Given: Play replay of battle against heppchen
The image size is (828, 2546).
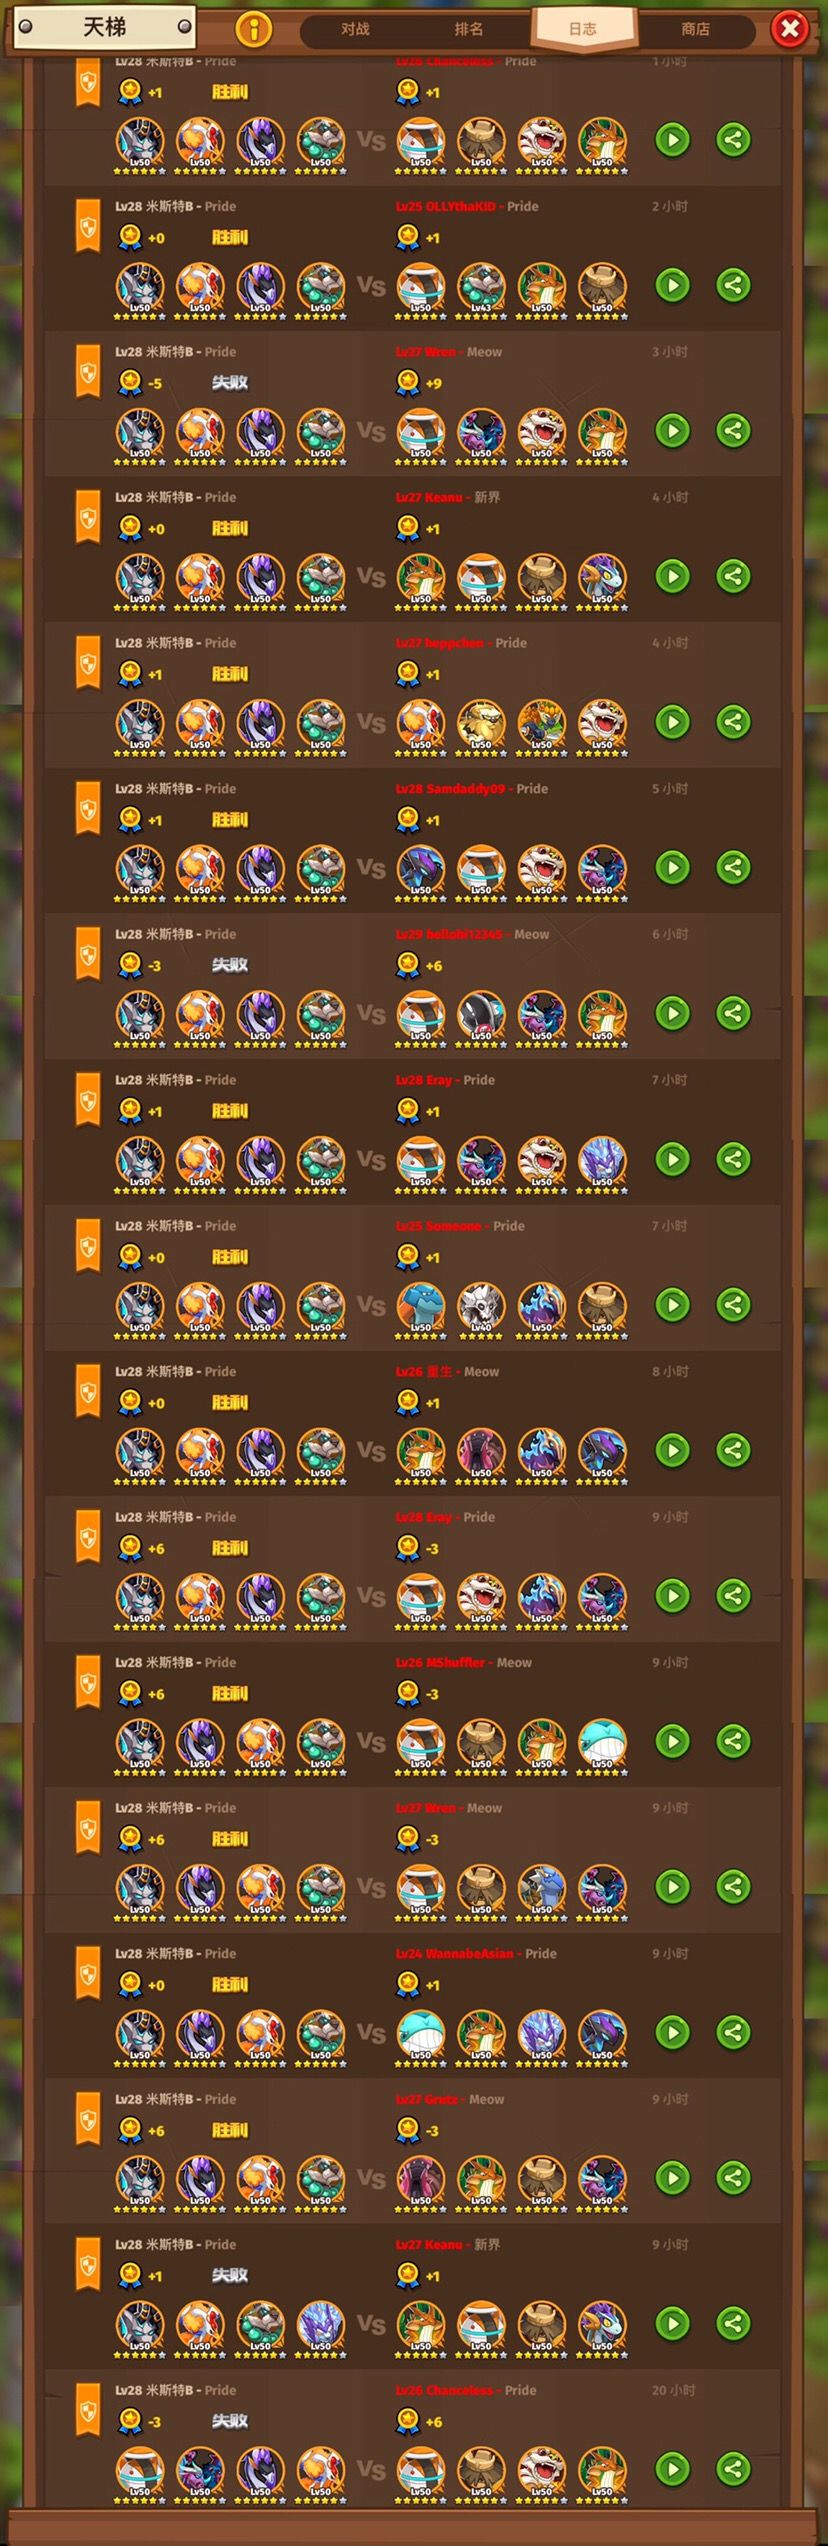Looking at the screenshot, I should coord(672,722).
